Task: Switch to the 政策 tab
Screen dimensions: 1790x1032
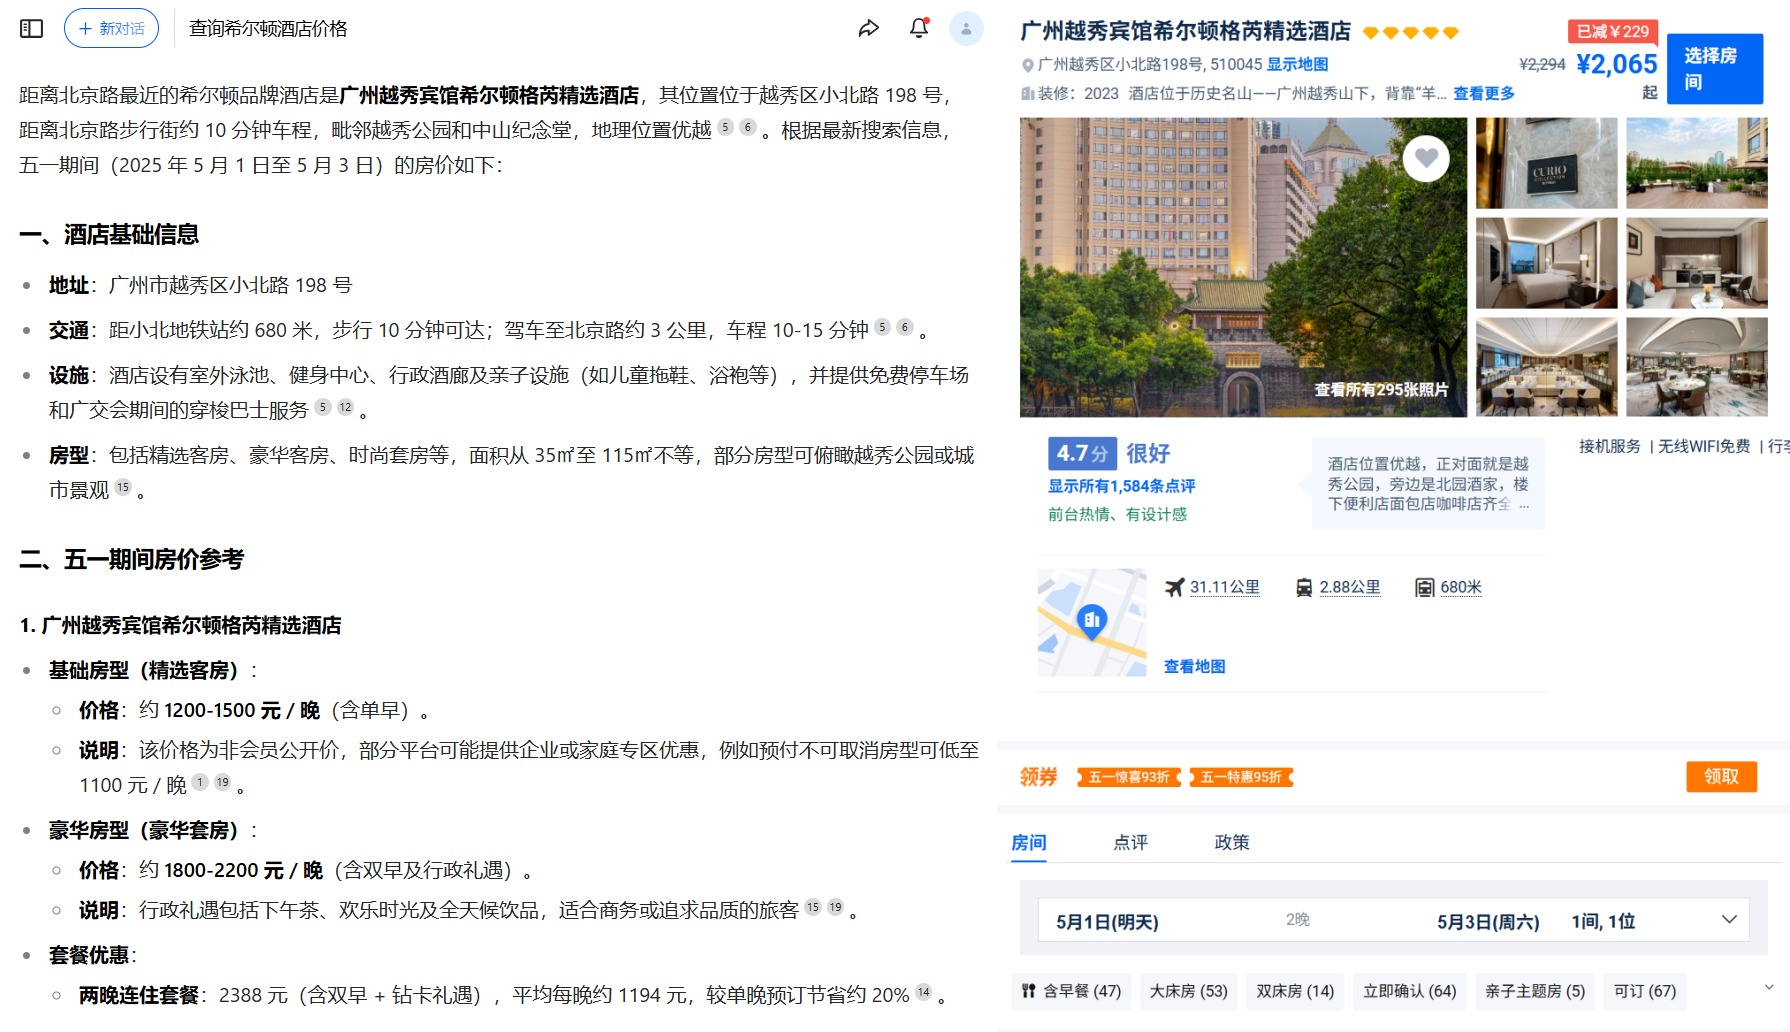Action: click(x=1232, y=842)
